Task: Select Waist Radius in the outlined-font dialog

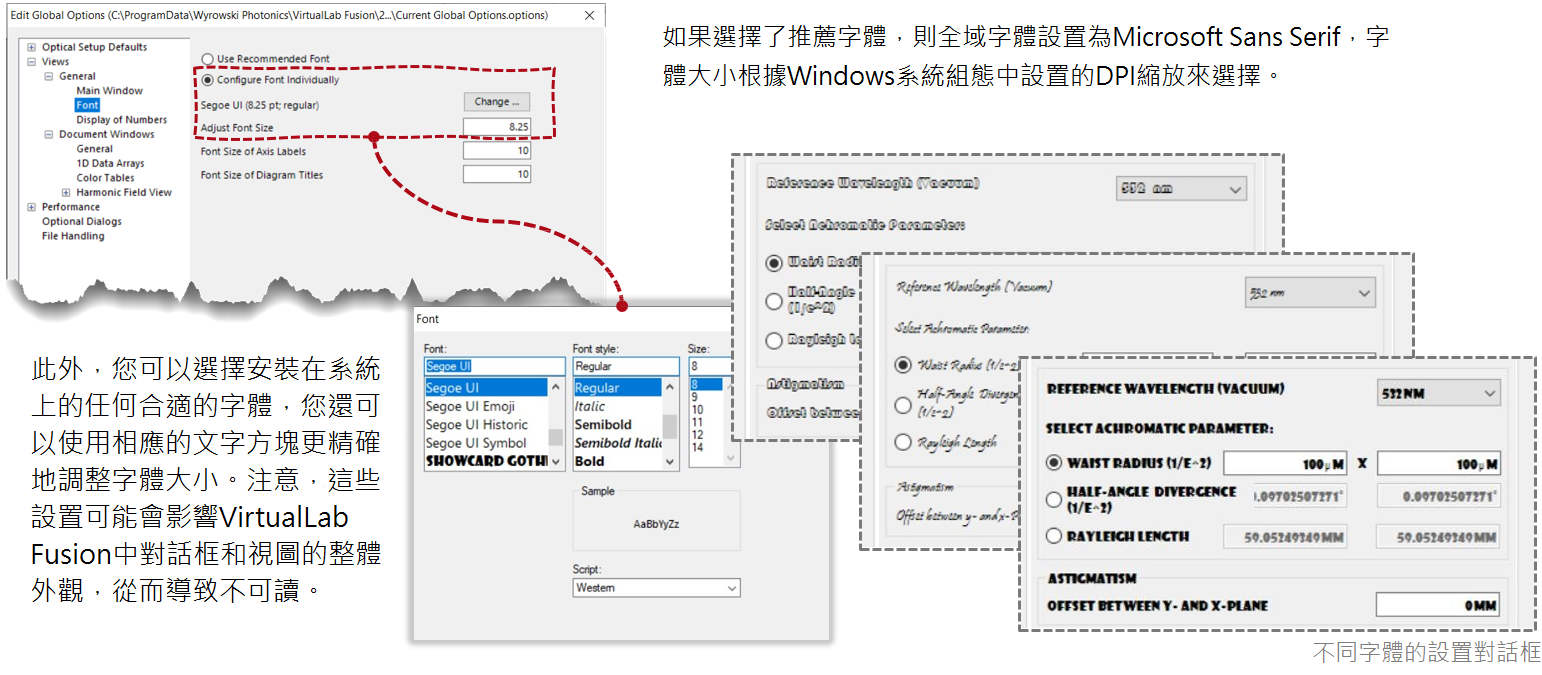Action: coord(773,262)
